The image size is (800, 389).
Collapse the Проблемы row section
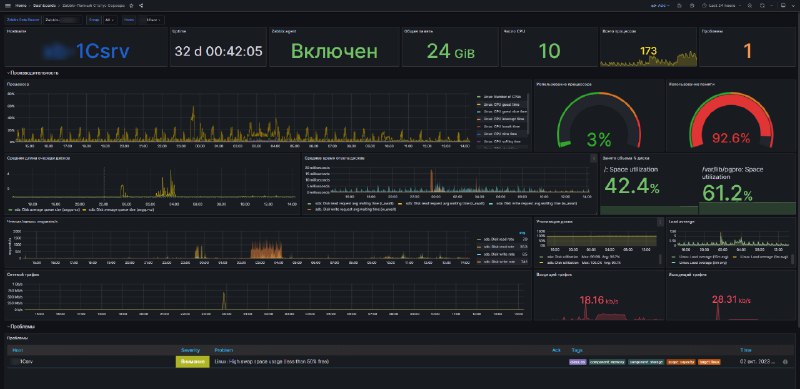click(21, 326)
